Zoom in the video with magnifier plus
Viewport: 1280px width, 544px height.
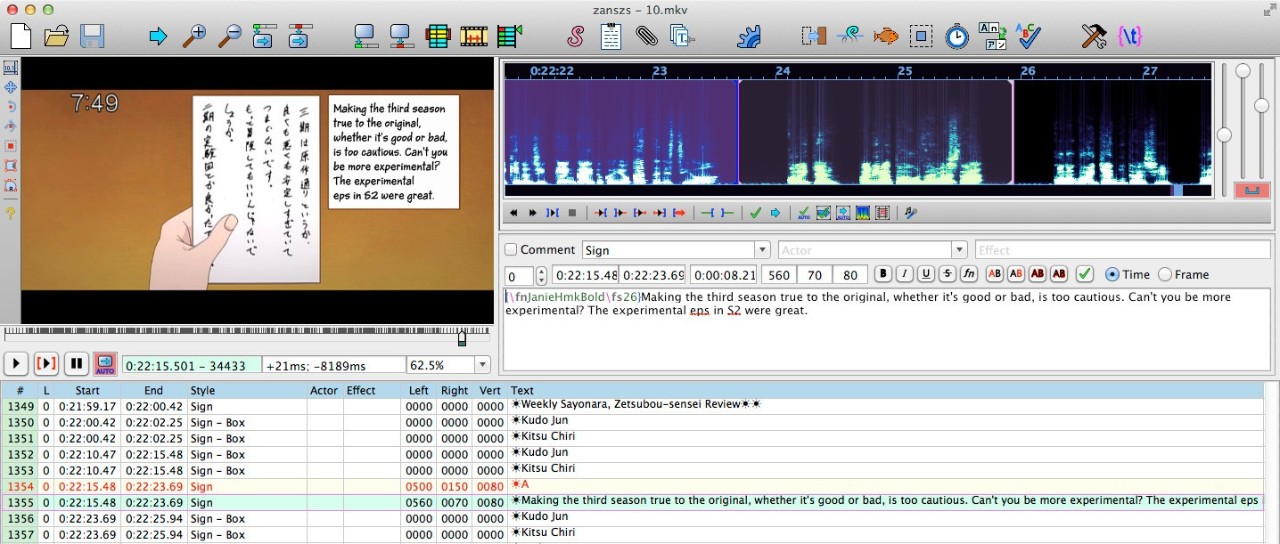coord(194,37)
